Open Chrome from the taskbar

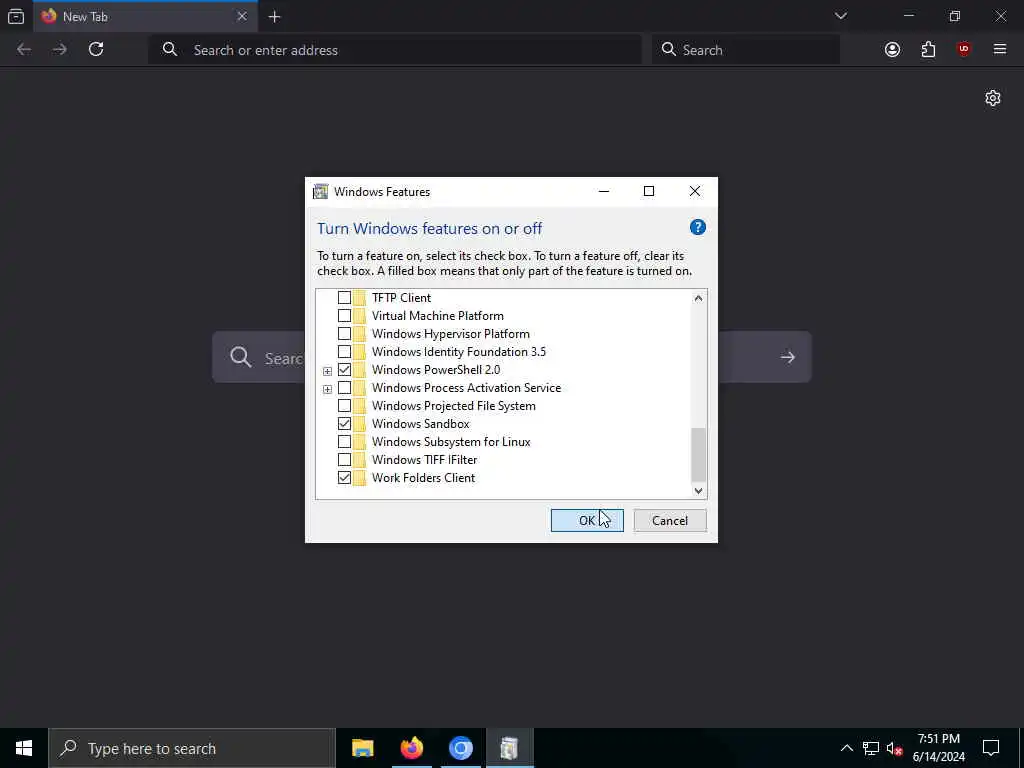click(x=460, y=748)
